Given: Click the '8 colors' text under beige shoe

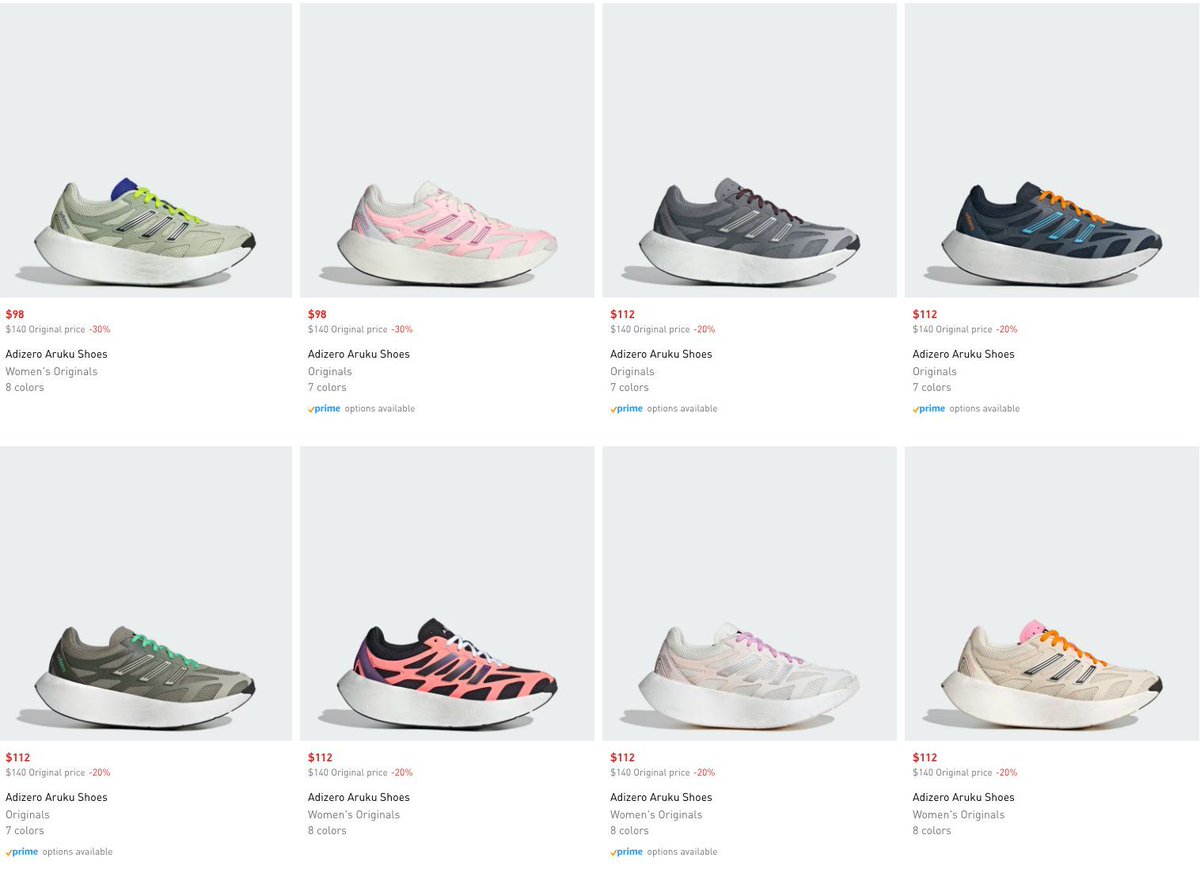Looking at the screenshot, I should [x=932, y=830].
